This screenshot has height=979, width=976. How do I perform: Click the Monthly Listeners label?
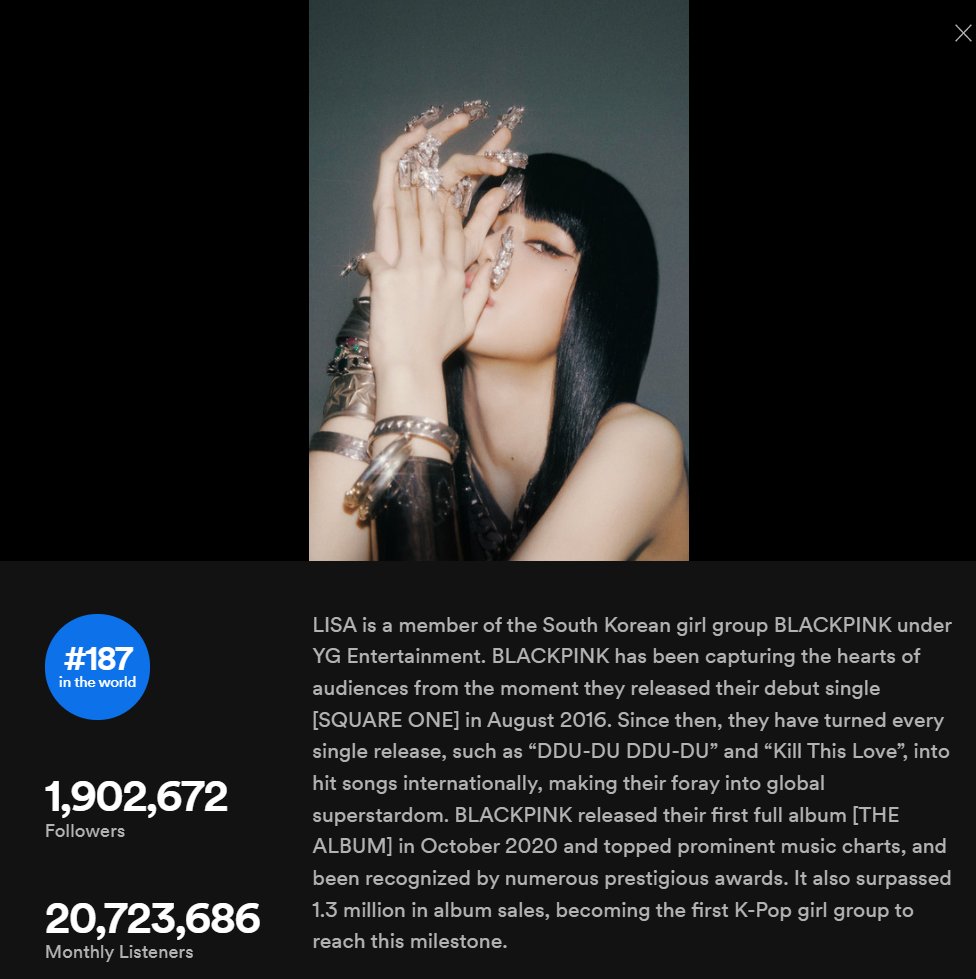click(x=119, y=952)
